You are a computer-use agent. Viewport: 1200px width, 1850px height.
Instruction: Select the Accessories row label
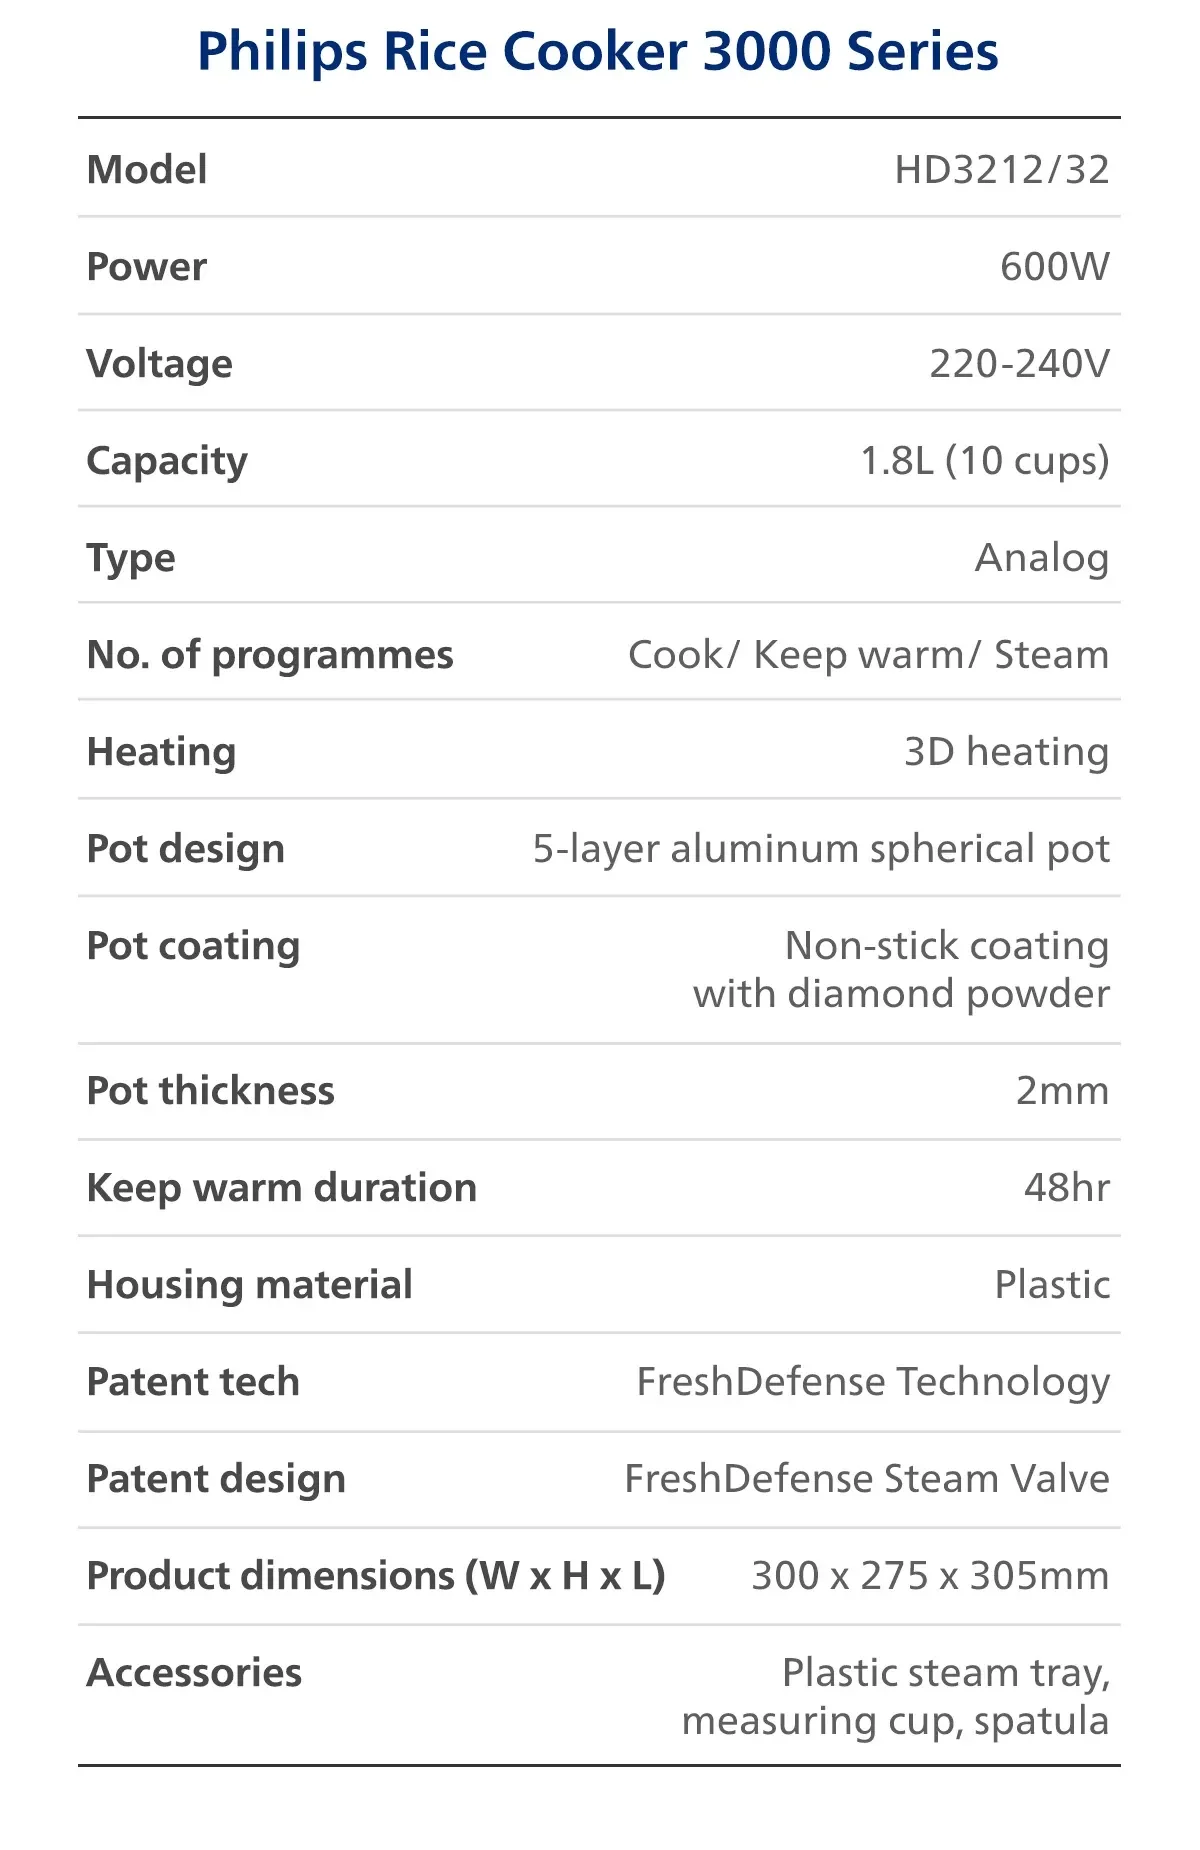tap(194, 1673)
